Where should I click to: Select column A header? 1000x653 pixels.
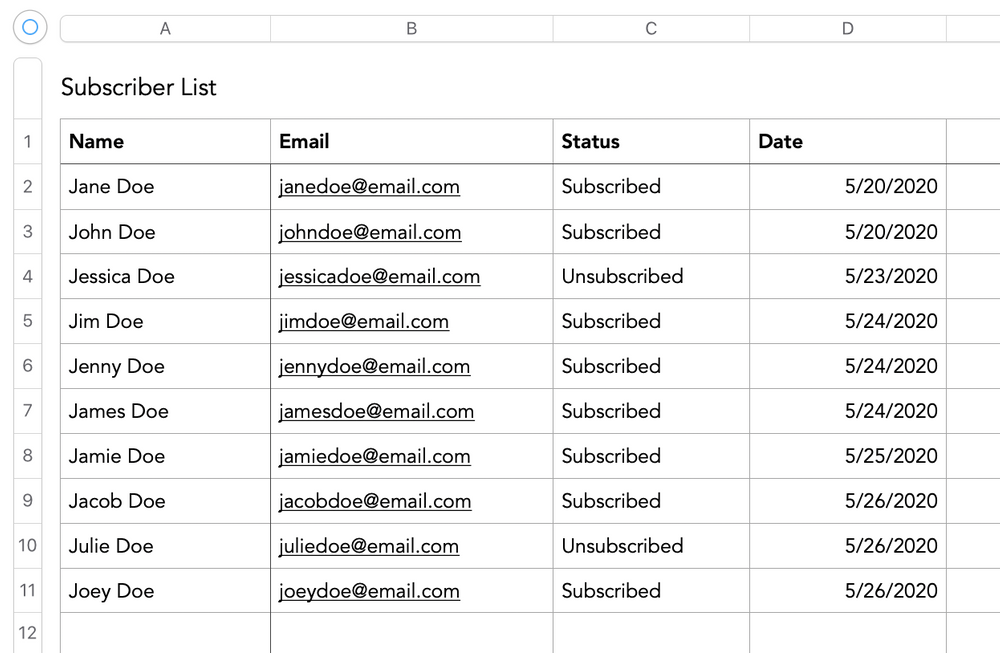pyautogui.click(x=165, y=29)
